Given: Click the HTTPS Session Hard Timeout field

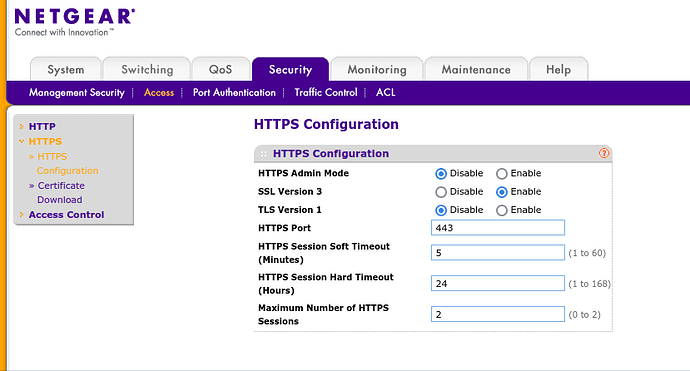Looking at the screenshot, I should (498, 283).
